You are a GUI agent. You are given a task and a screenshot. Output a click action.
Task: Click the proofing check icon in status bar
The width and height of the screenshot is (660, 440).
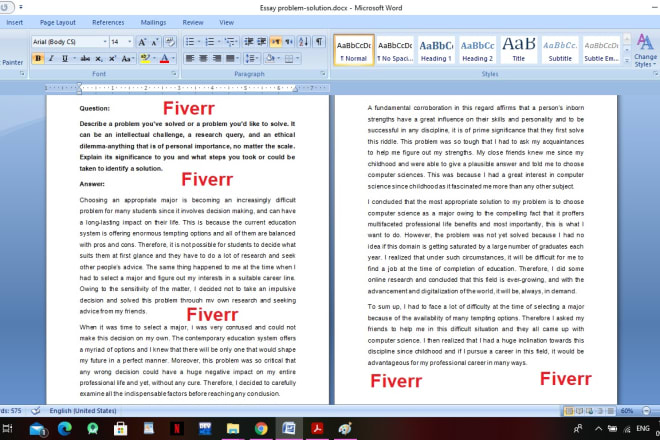36,411
